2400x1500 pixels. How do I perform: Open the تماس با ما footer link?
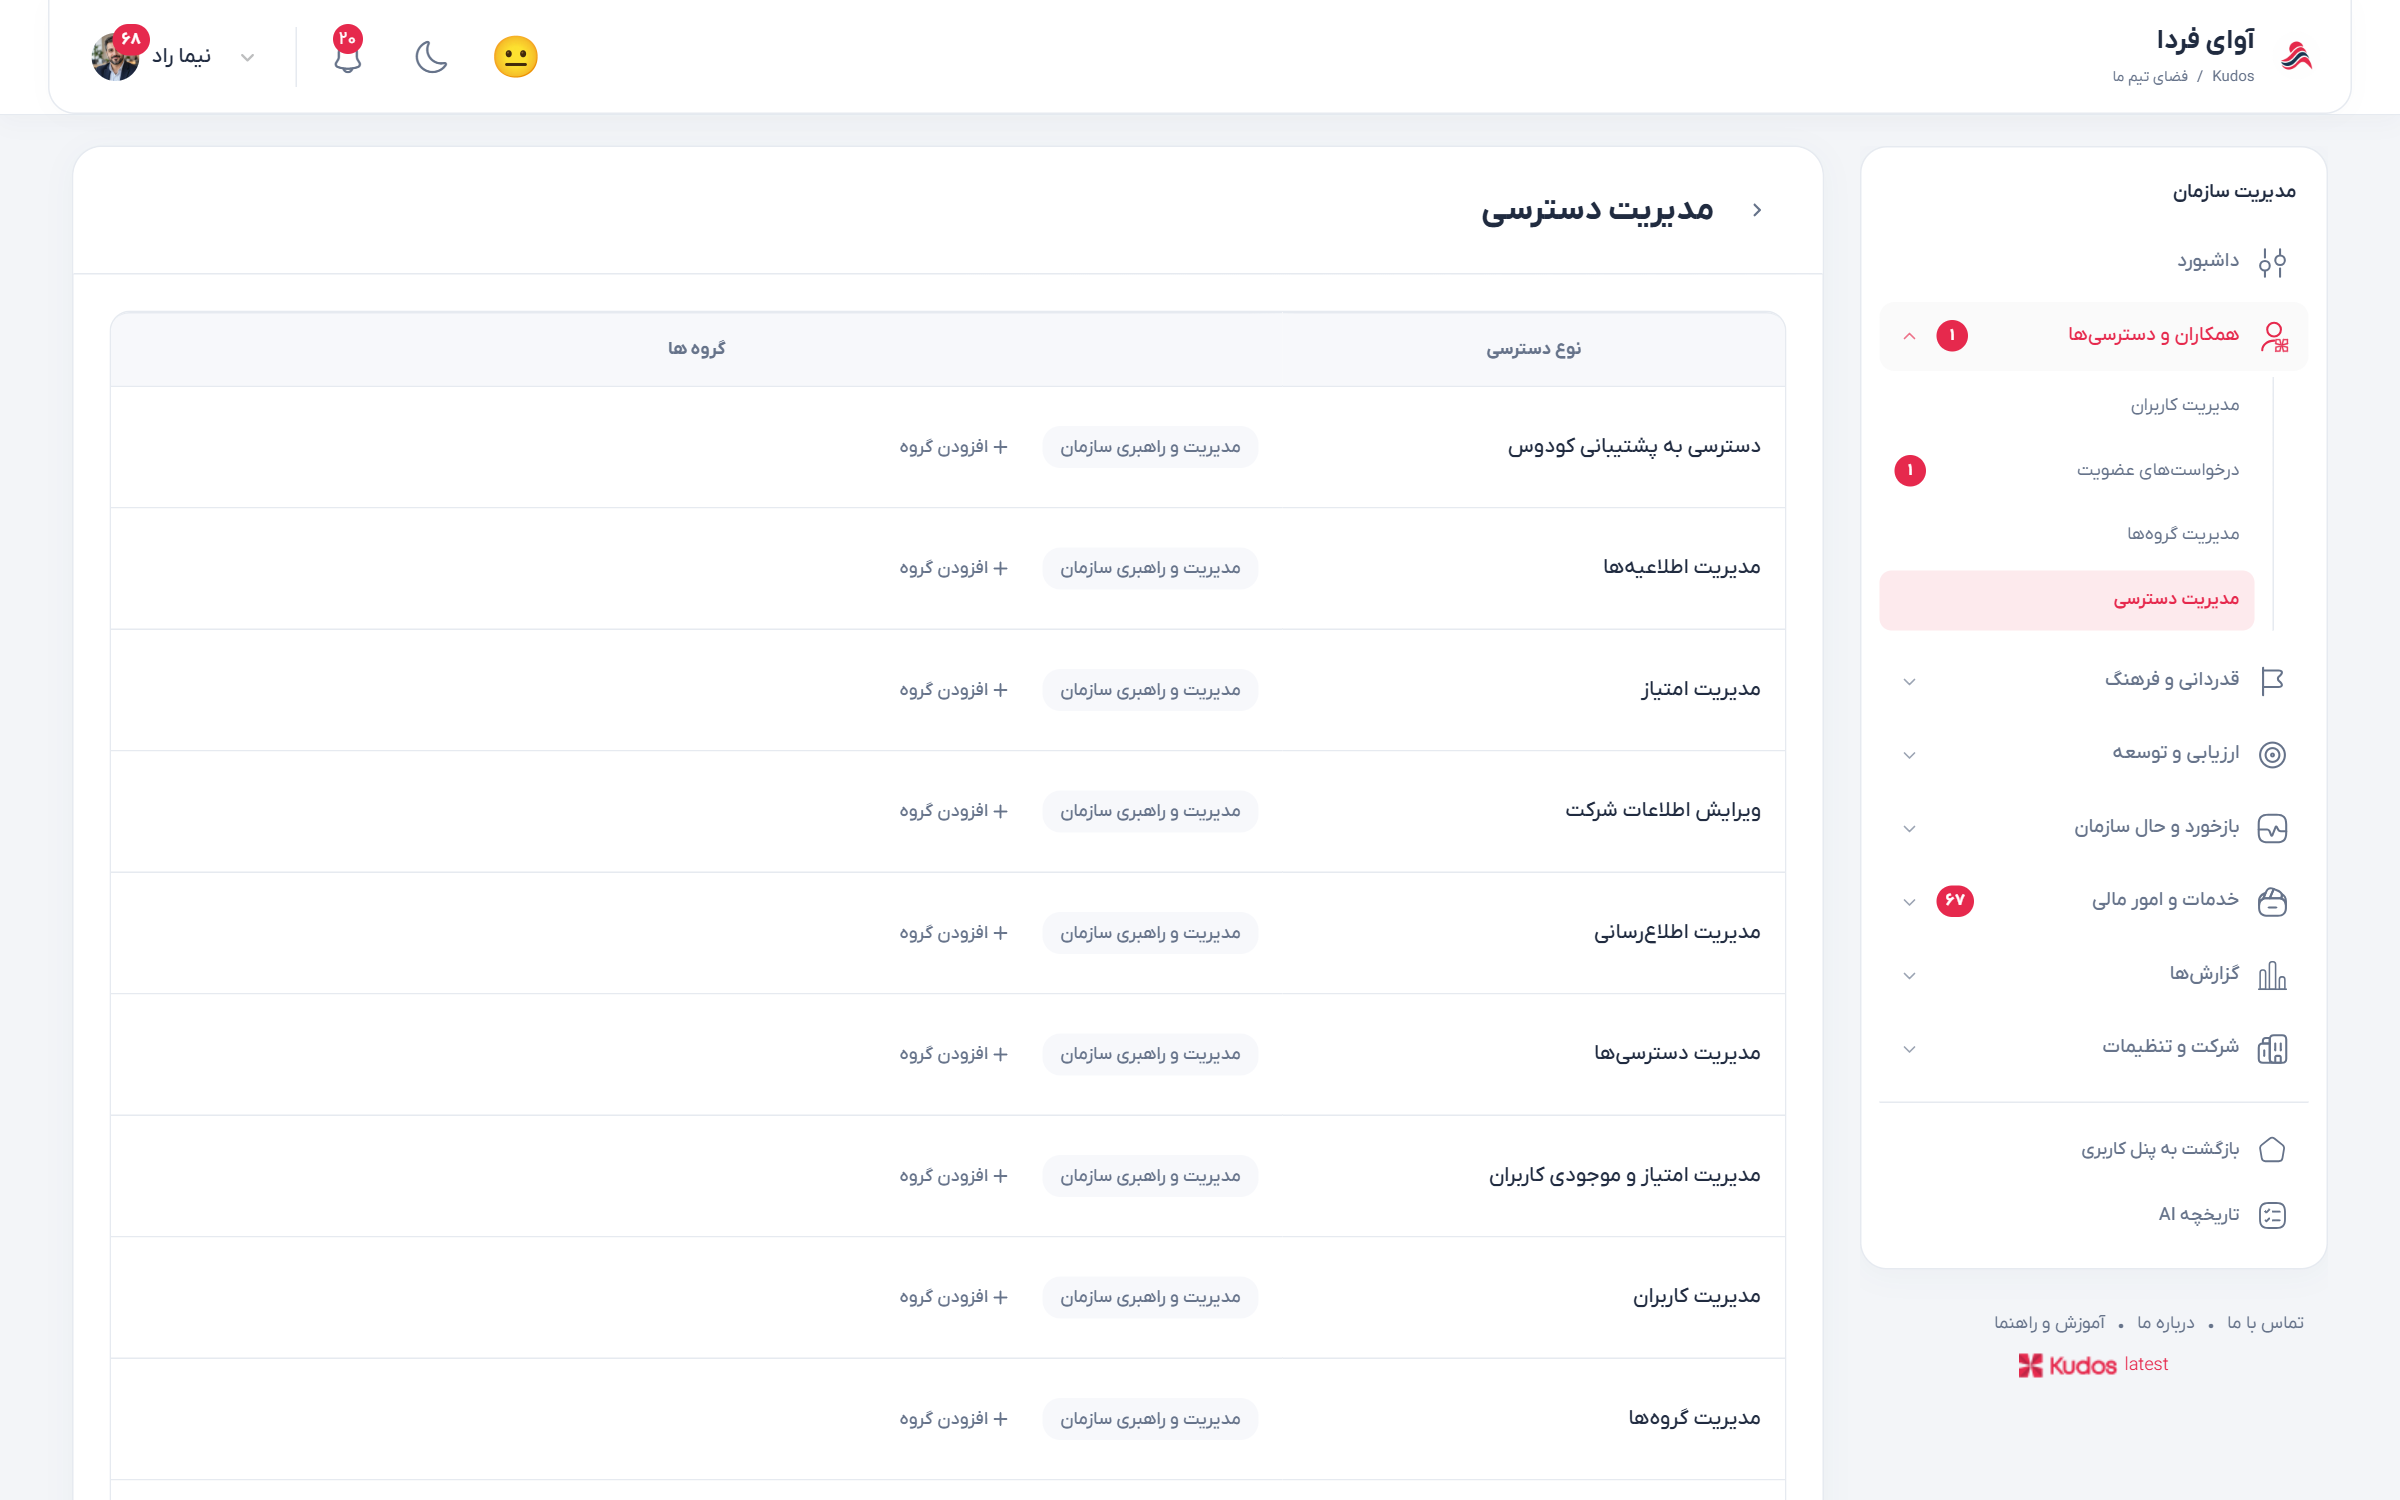(2265, 1323)
